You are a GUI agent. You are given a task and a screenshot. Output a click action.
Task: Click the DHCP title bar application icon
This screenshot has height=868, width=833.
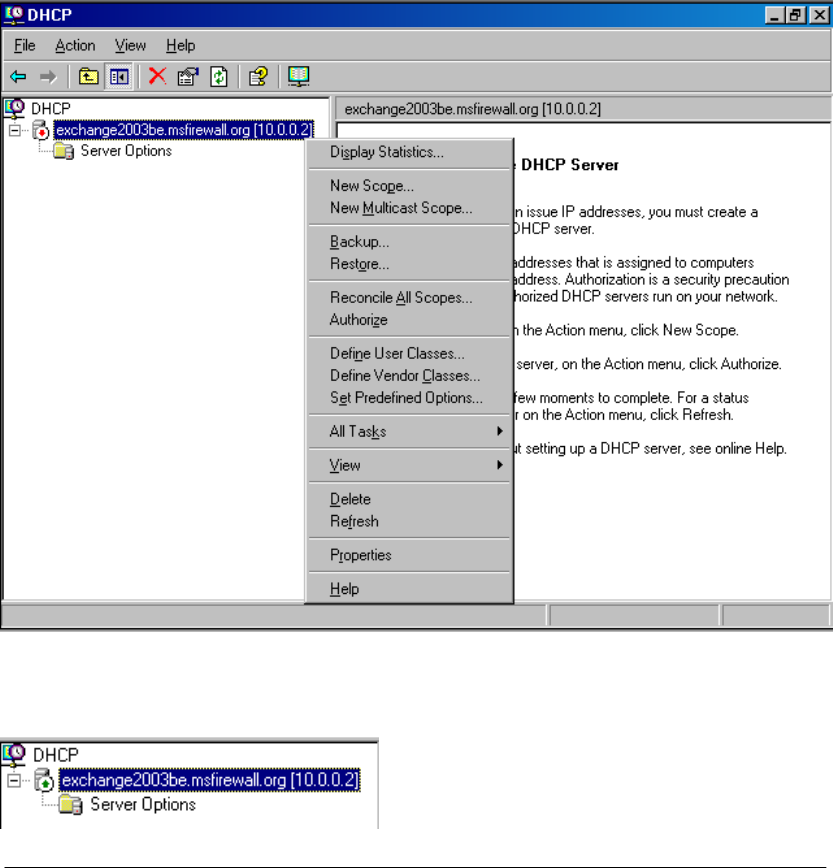pos(14,14)
